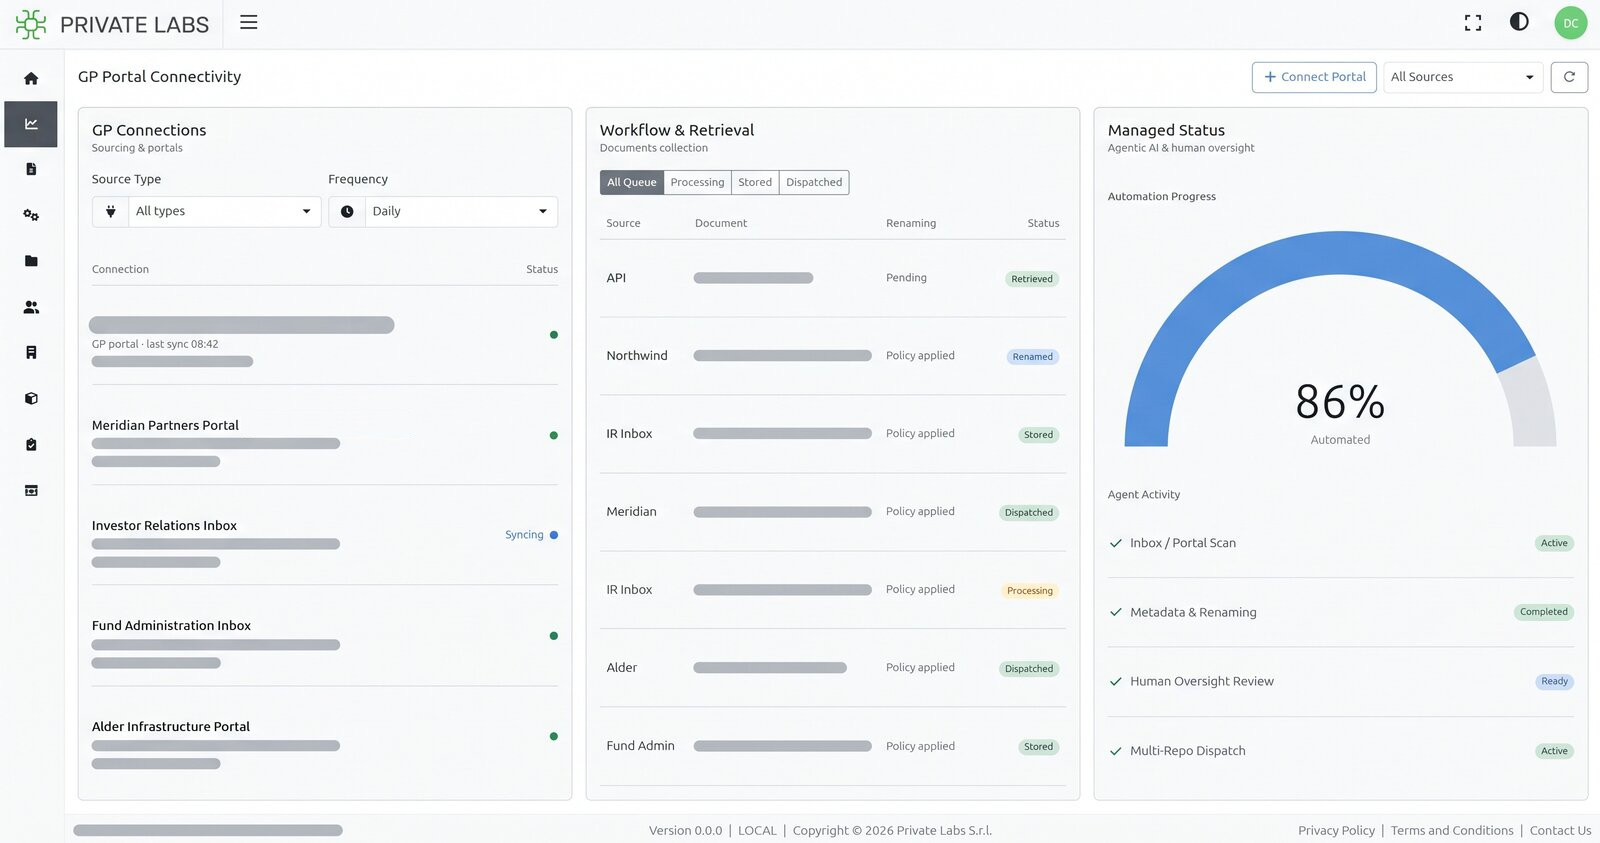Viewport: 1600px width, 843px height.
Task: Open the DC user avatar menu
Action: click(1571, 23)
